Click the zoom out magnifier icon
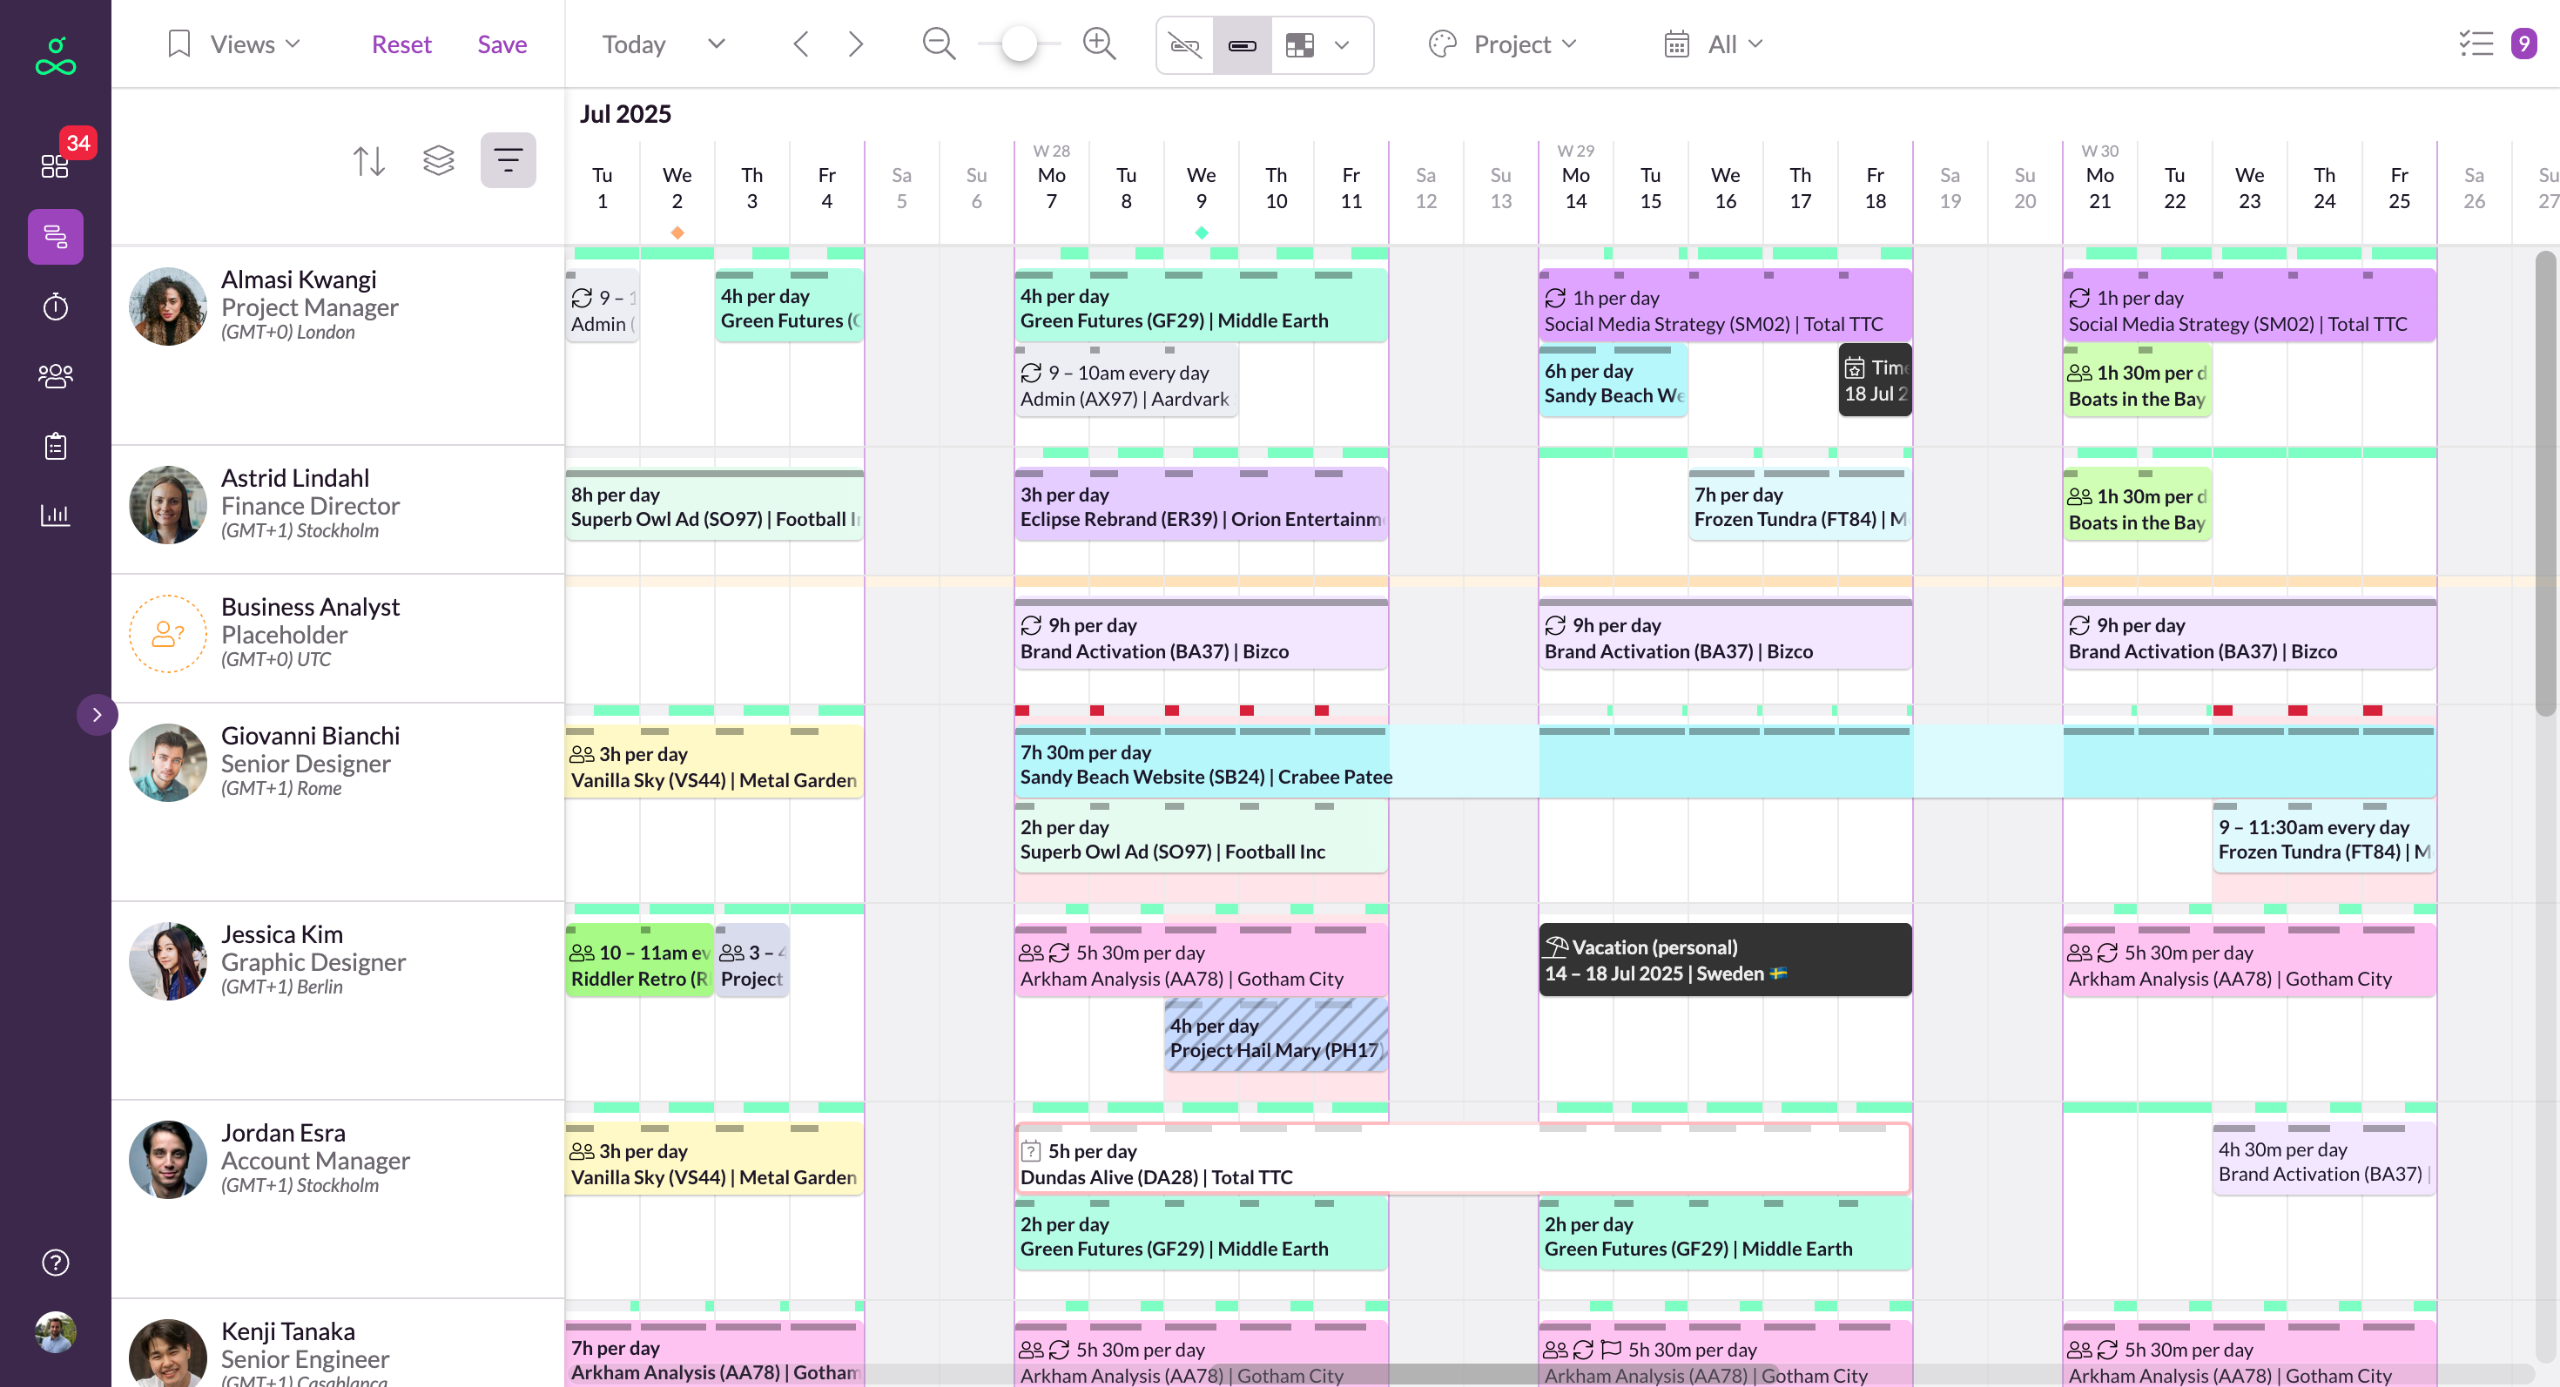The width and height of the screenshot is (2560, 1387). tap(938, 44)
